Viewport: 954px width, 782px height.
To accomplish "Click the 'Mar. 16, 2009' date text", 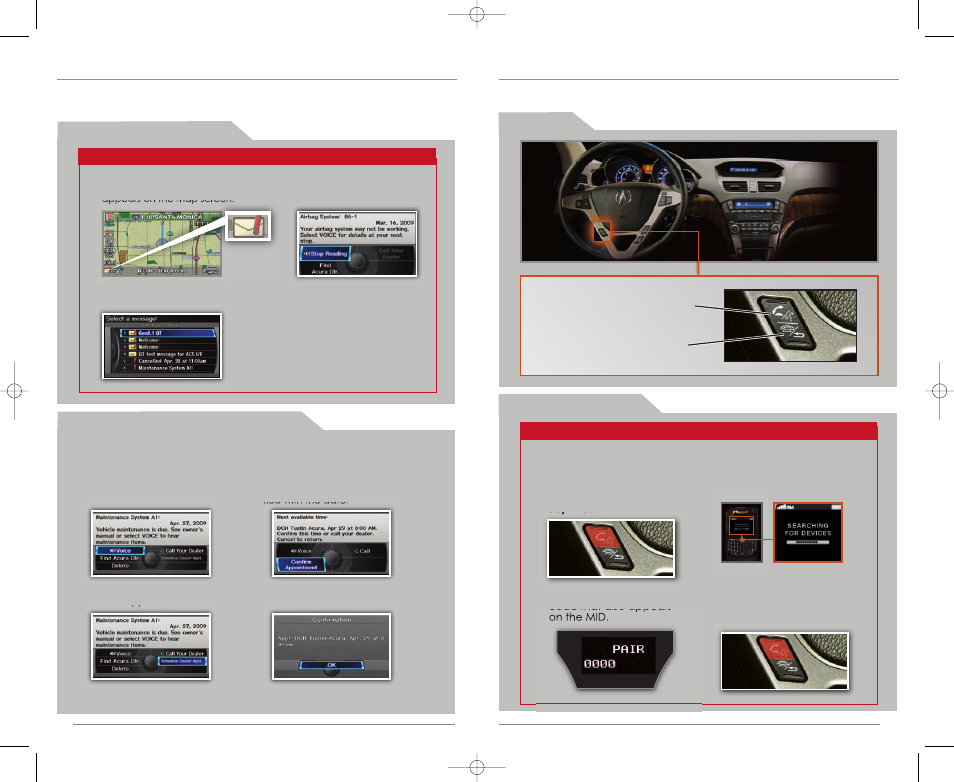I will pos(395,223).
